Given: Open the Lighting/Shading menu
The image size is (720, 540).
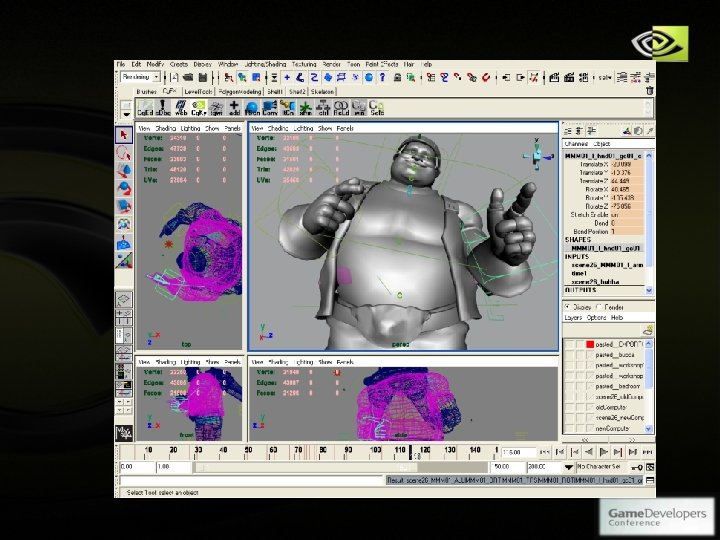Looking at the screenshot, I should point(265,64).
